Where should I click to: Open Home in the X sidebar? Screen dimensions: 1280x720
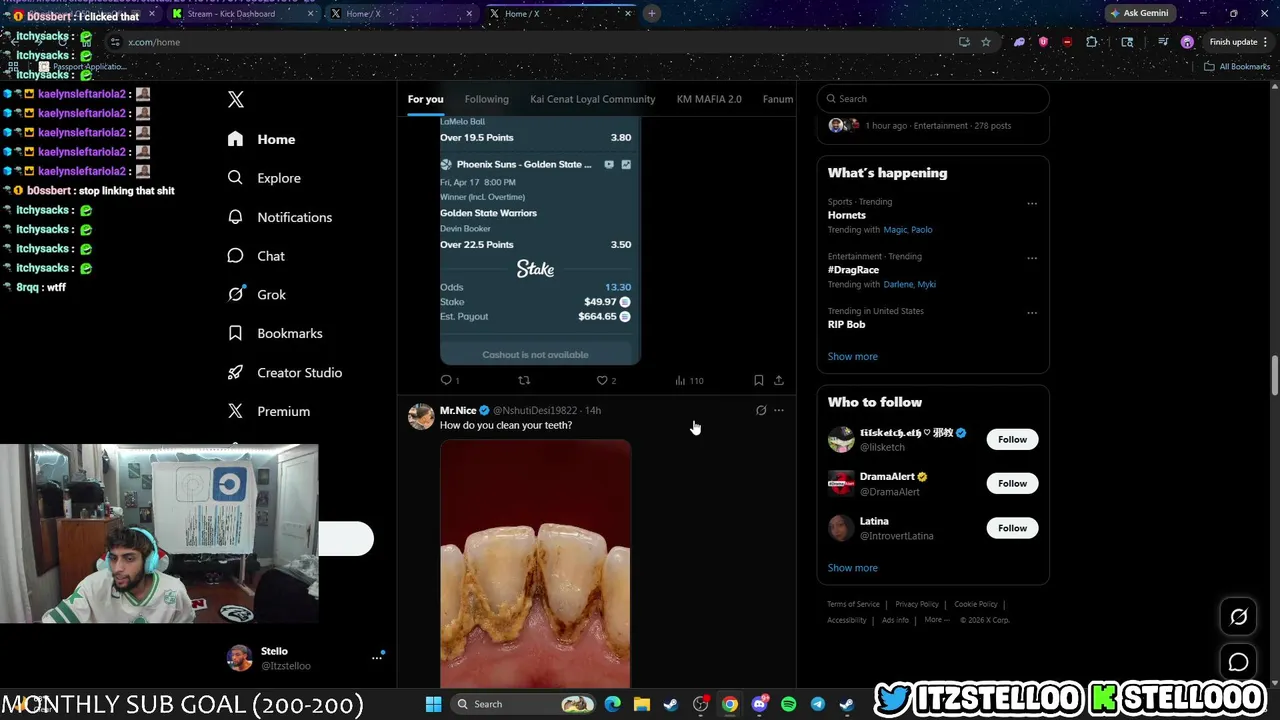coord(261,139)
